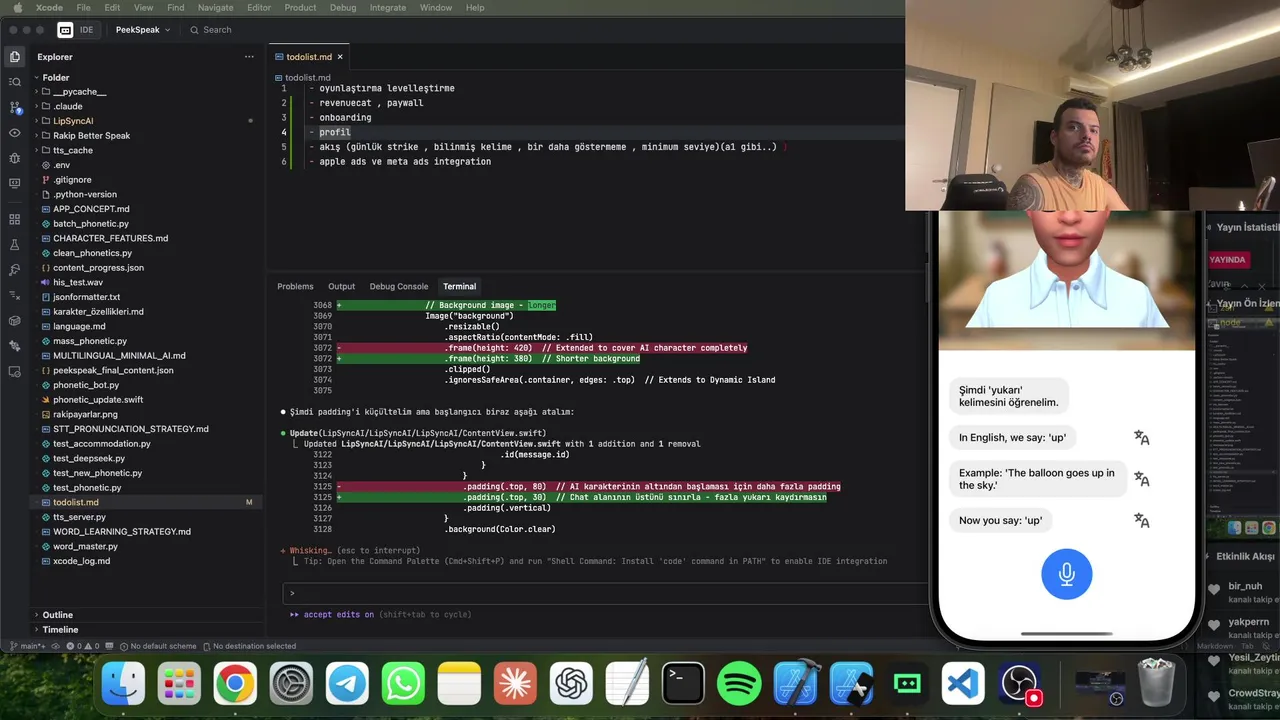
Task: Open the Testing flask icon
Action: [14, 245]
